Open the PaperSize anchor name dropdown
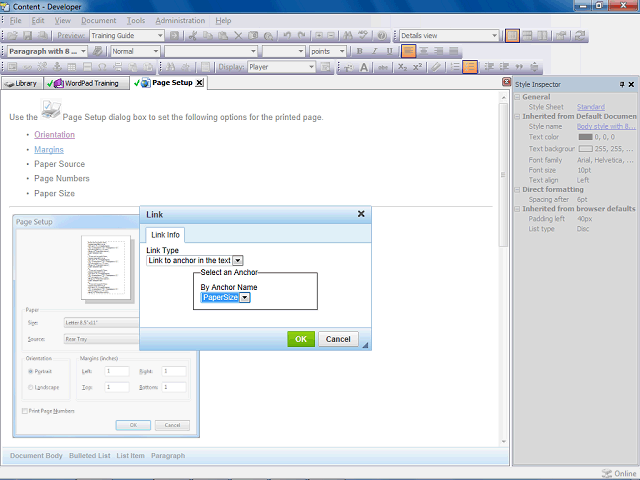 tap(225, 298)
